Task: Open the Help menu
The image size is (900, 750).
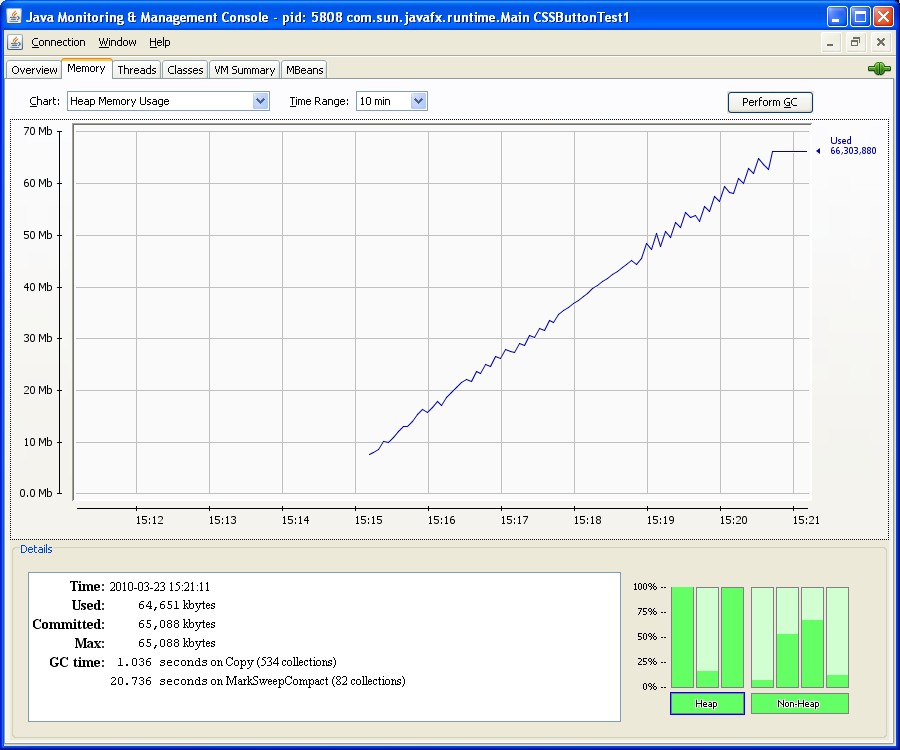Action: pos(160,42)
